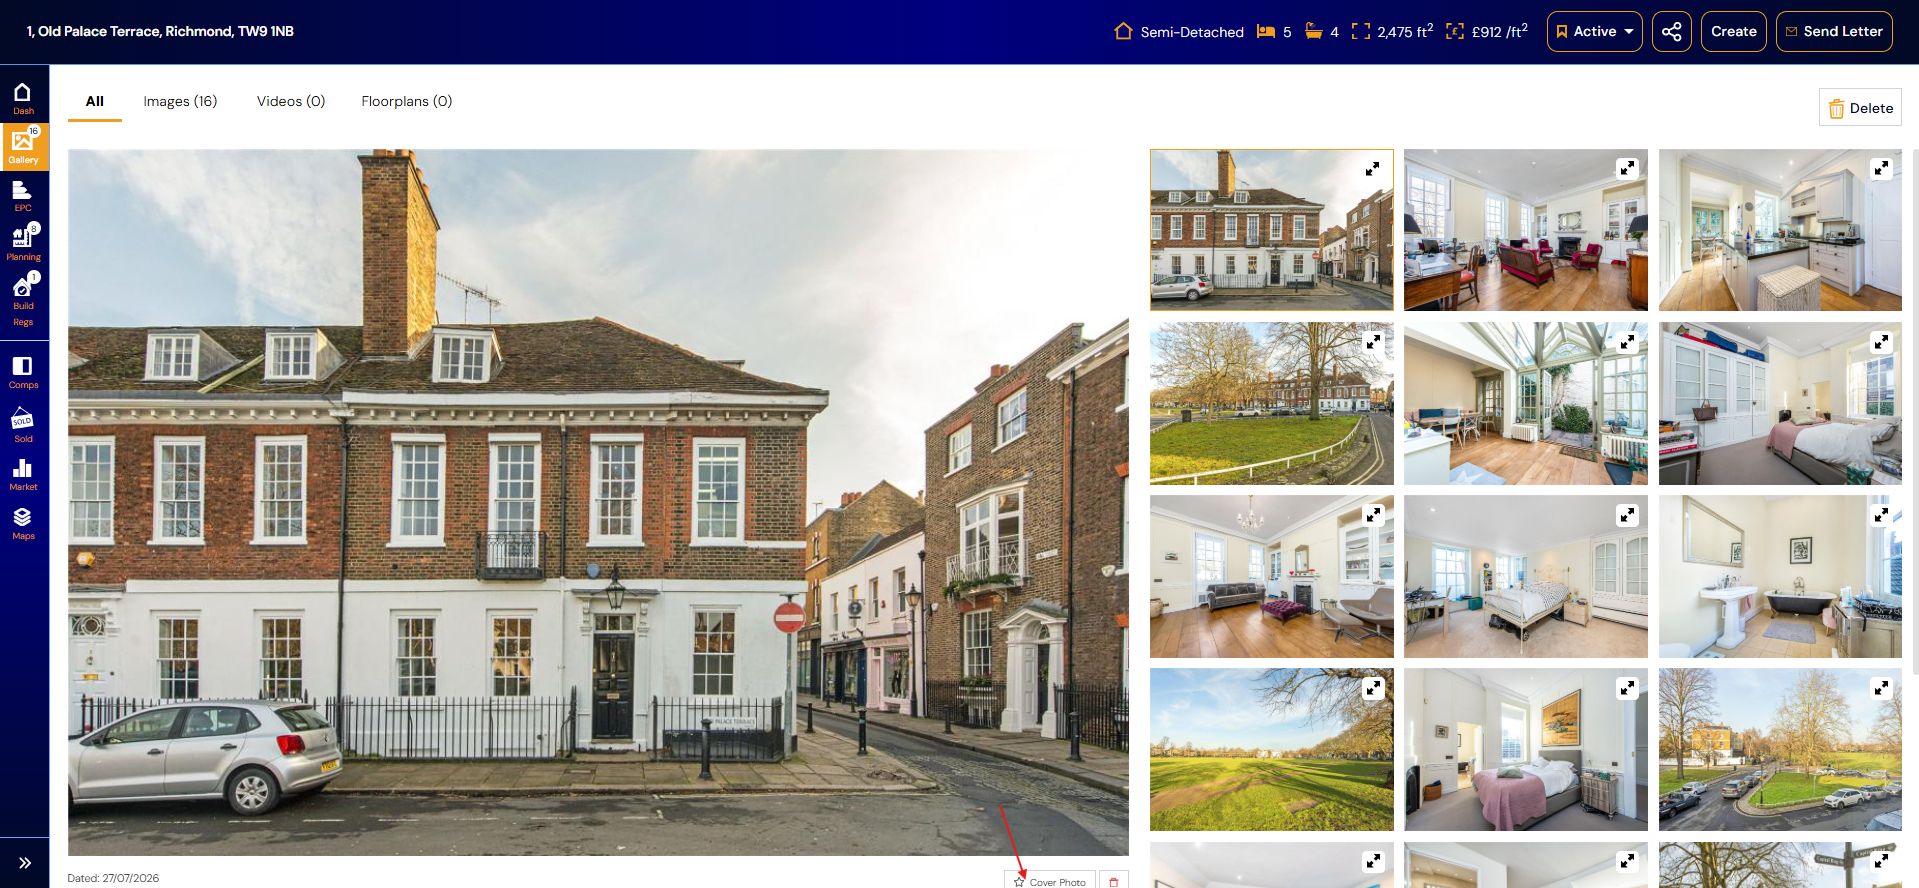
Task: Click expand icon on the chandelier sitting room thumbnail
Action: coord(1373,515)
